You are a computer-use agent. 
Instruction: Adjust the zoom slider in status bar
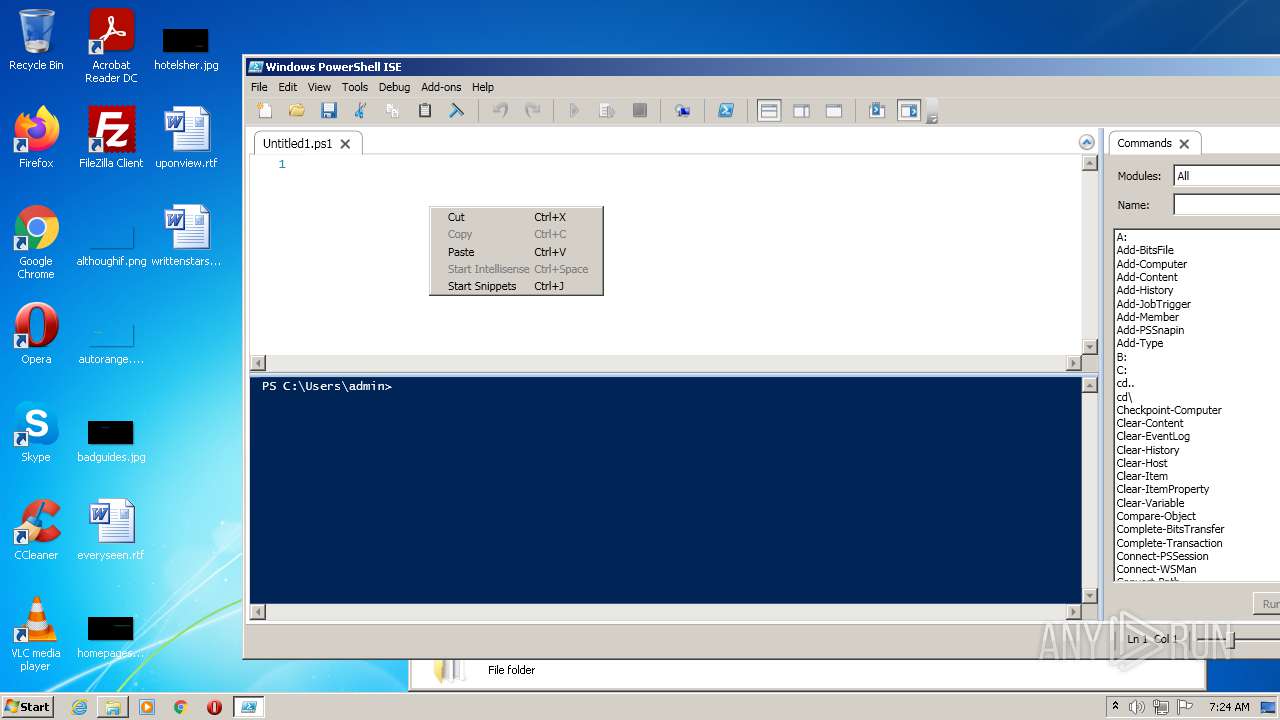(x=1233, y=639)
